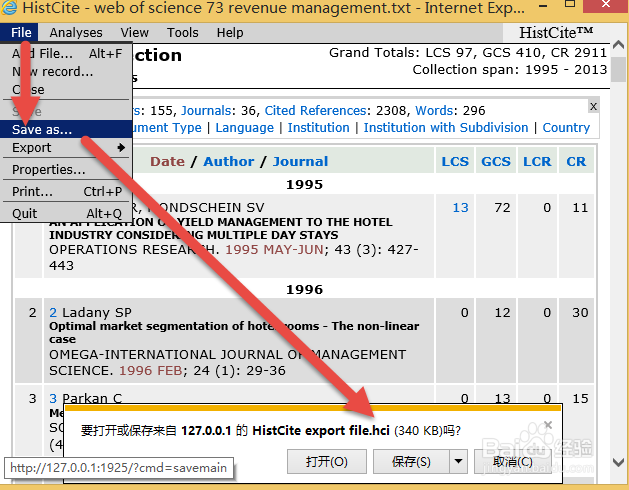Image resolution: width=629 pixels, height=490 pixels.
Task: Sort by LCR column header
Action: coord(537,161)
